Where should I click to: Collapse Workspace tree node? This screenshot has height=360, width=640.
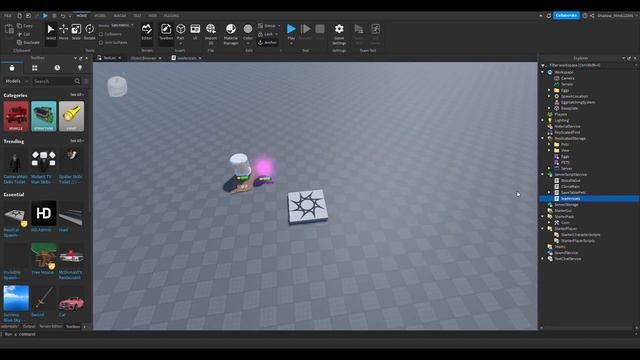pyautogui.click(x=543, y=72)
